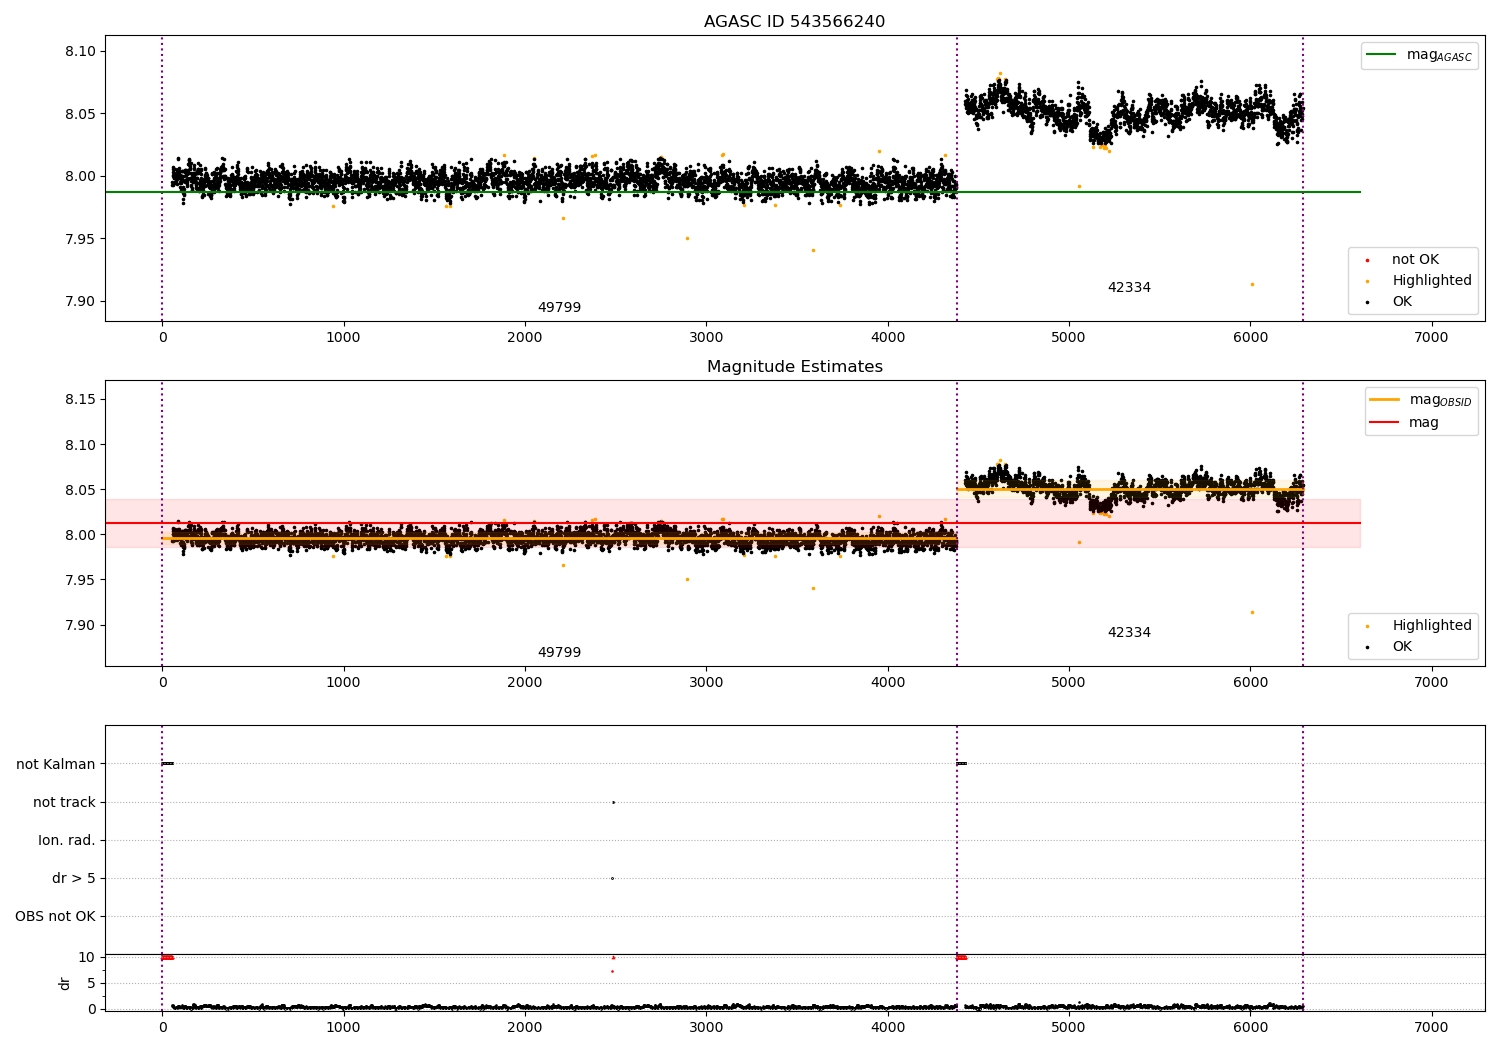The image size is (1500, 1050).
Task: Click the AGASC ID 543566240 plot title
Action: point(794,22)
